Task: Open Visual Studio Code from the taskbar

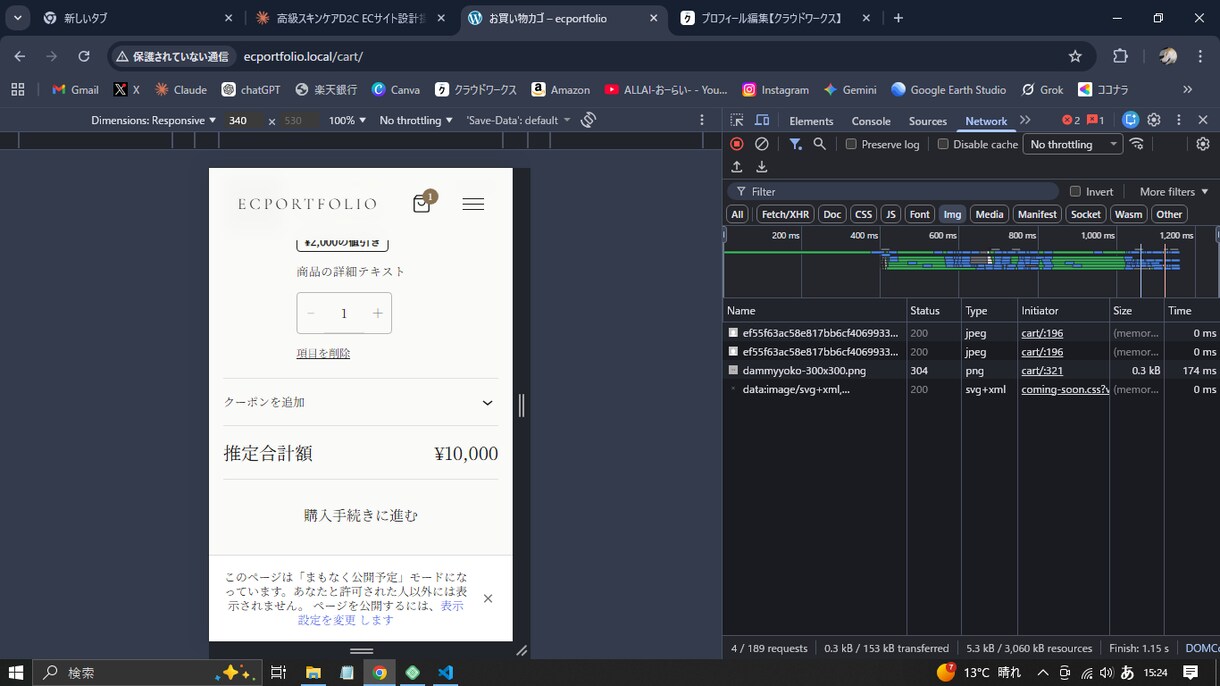Action: [x=446, y=673]
